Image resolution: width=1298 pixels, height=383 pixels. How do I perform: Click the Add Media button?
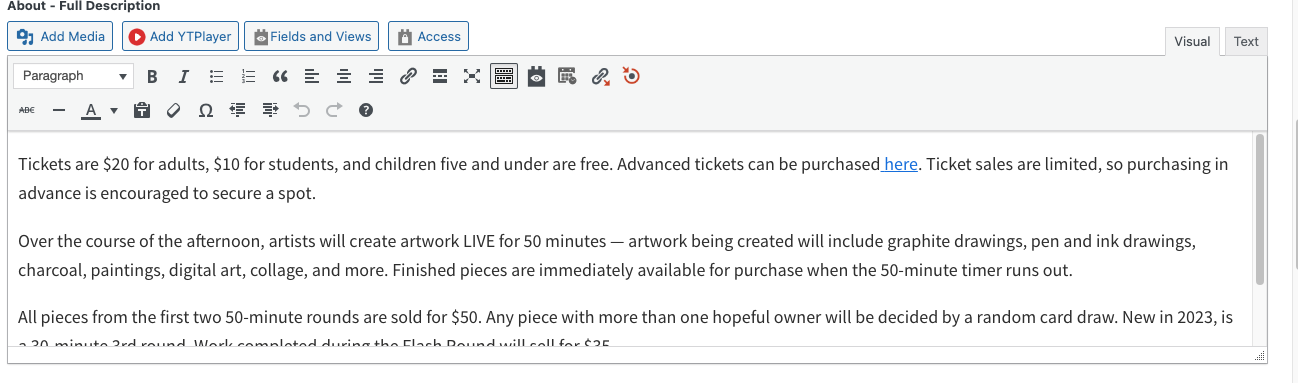(61, 37)
